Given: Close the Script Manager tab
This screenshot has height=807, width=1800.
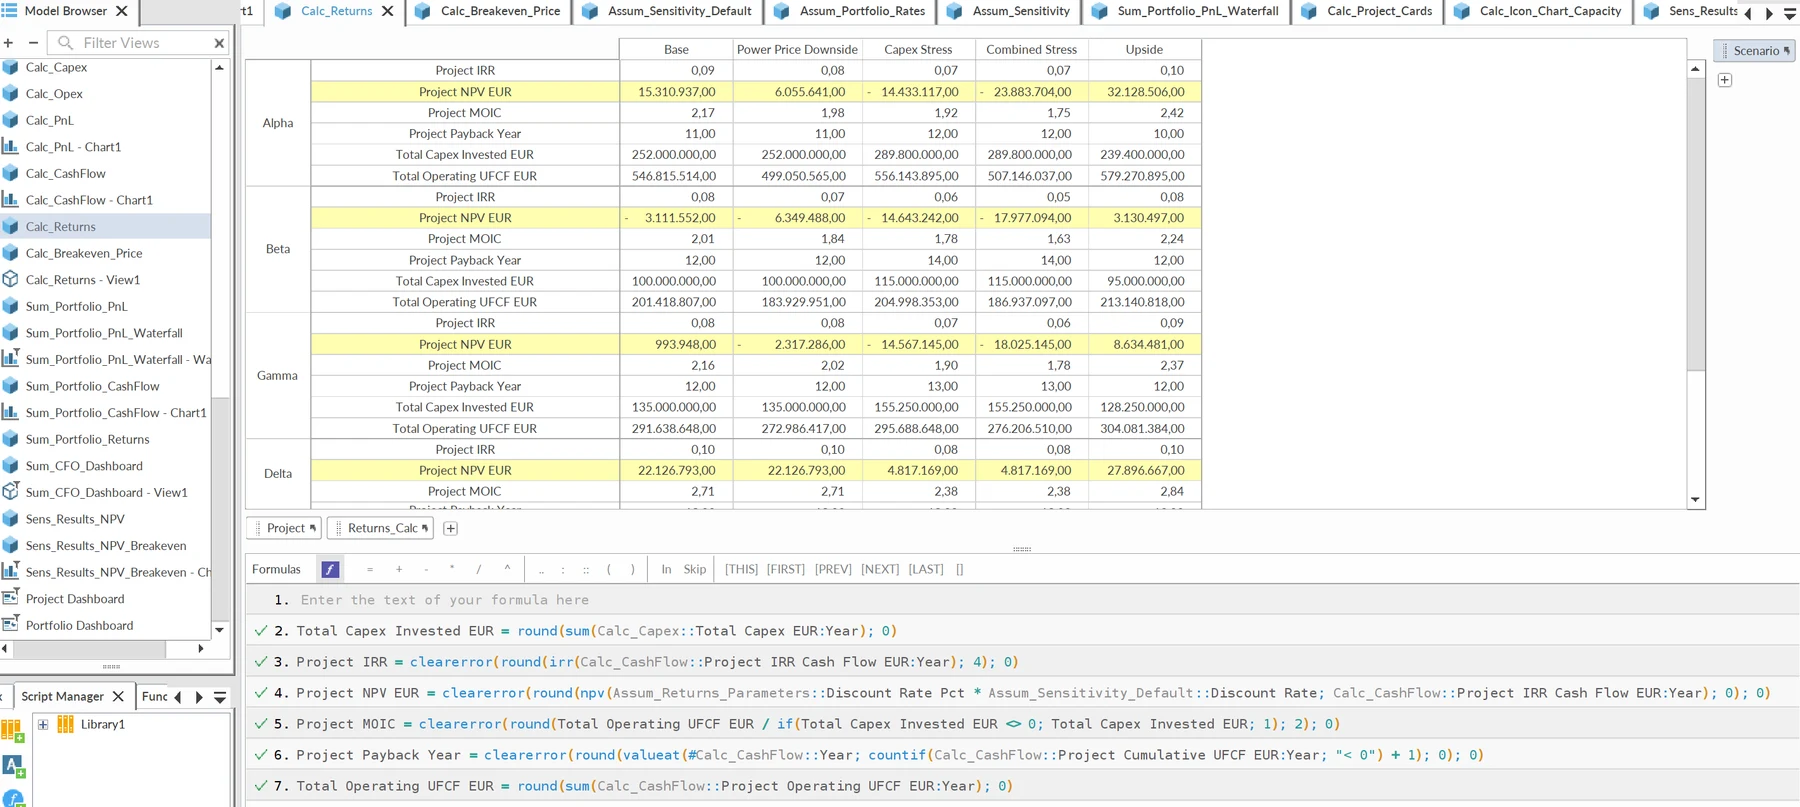Looking at the screenshot, I should pyautogui.click(x=118, y=696).
